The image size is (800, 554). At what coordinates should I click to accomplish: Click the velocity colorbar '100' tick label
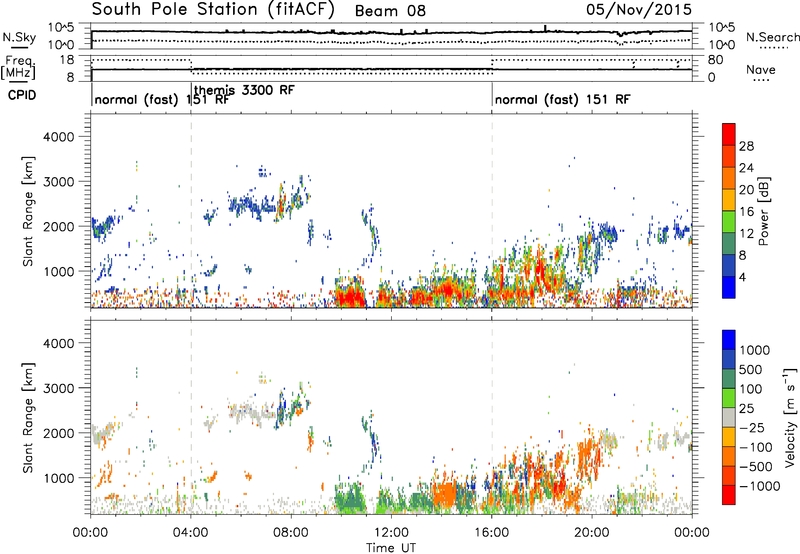pos(751,389)
